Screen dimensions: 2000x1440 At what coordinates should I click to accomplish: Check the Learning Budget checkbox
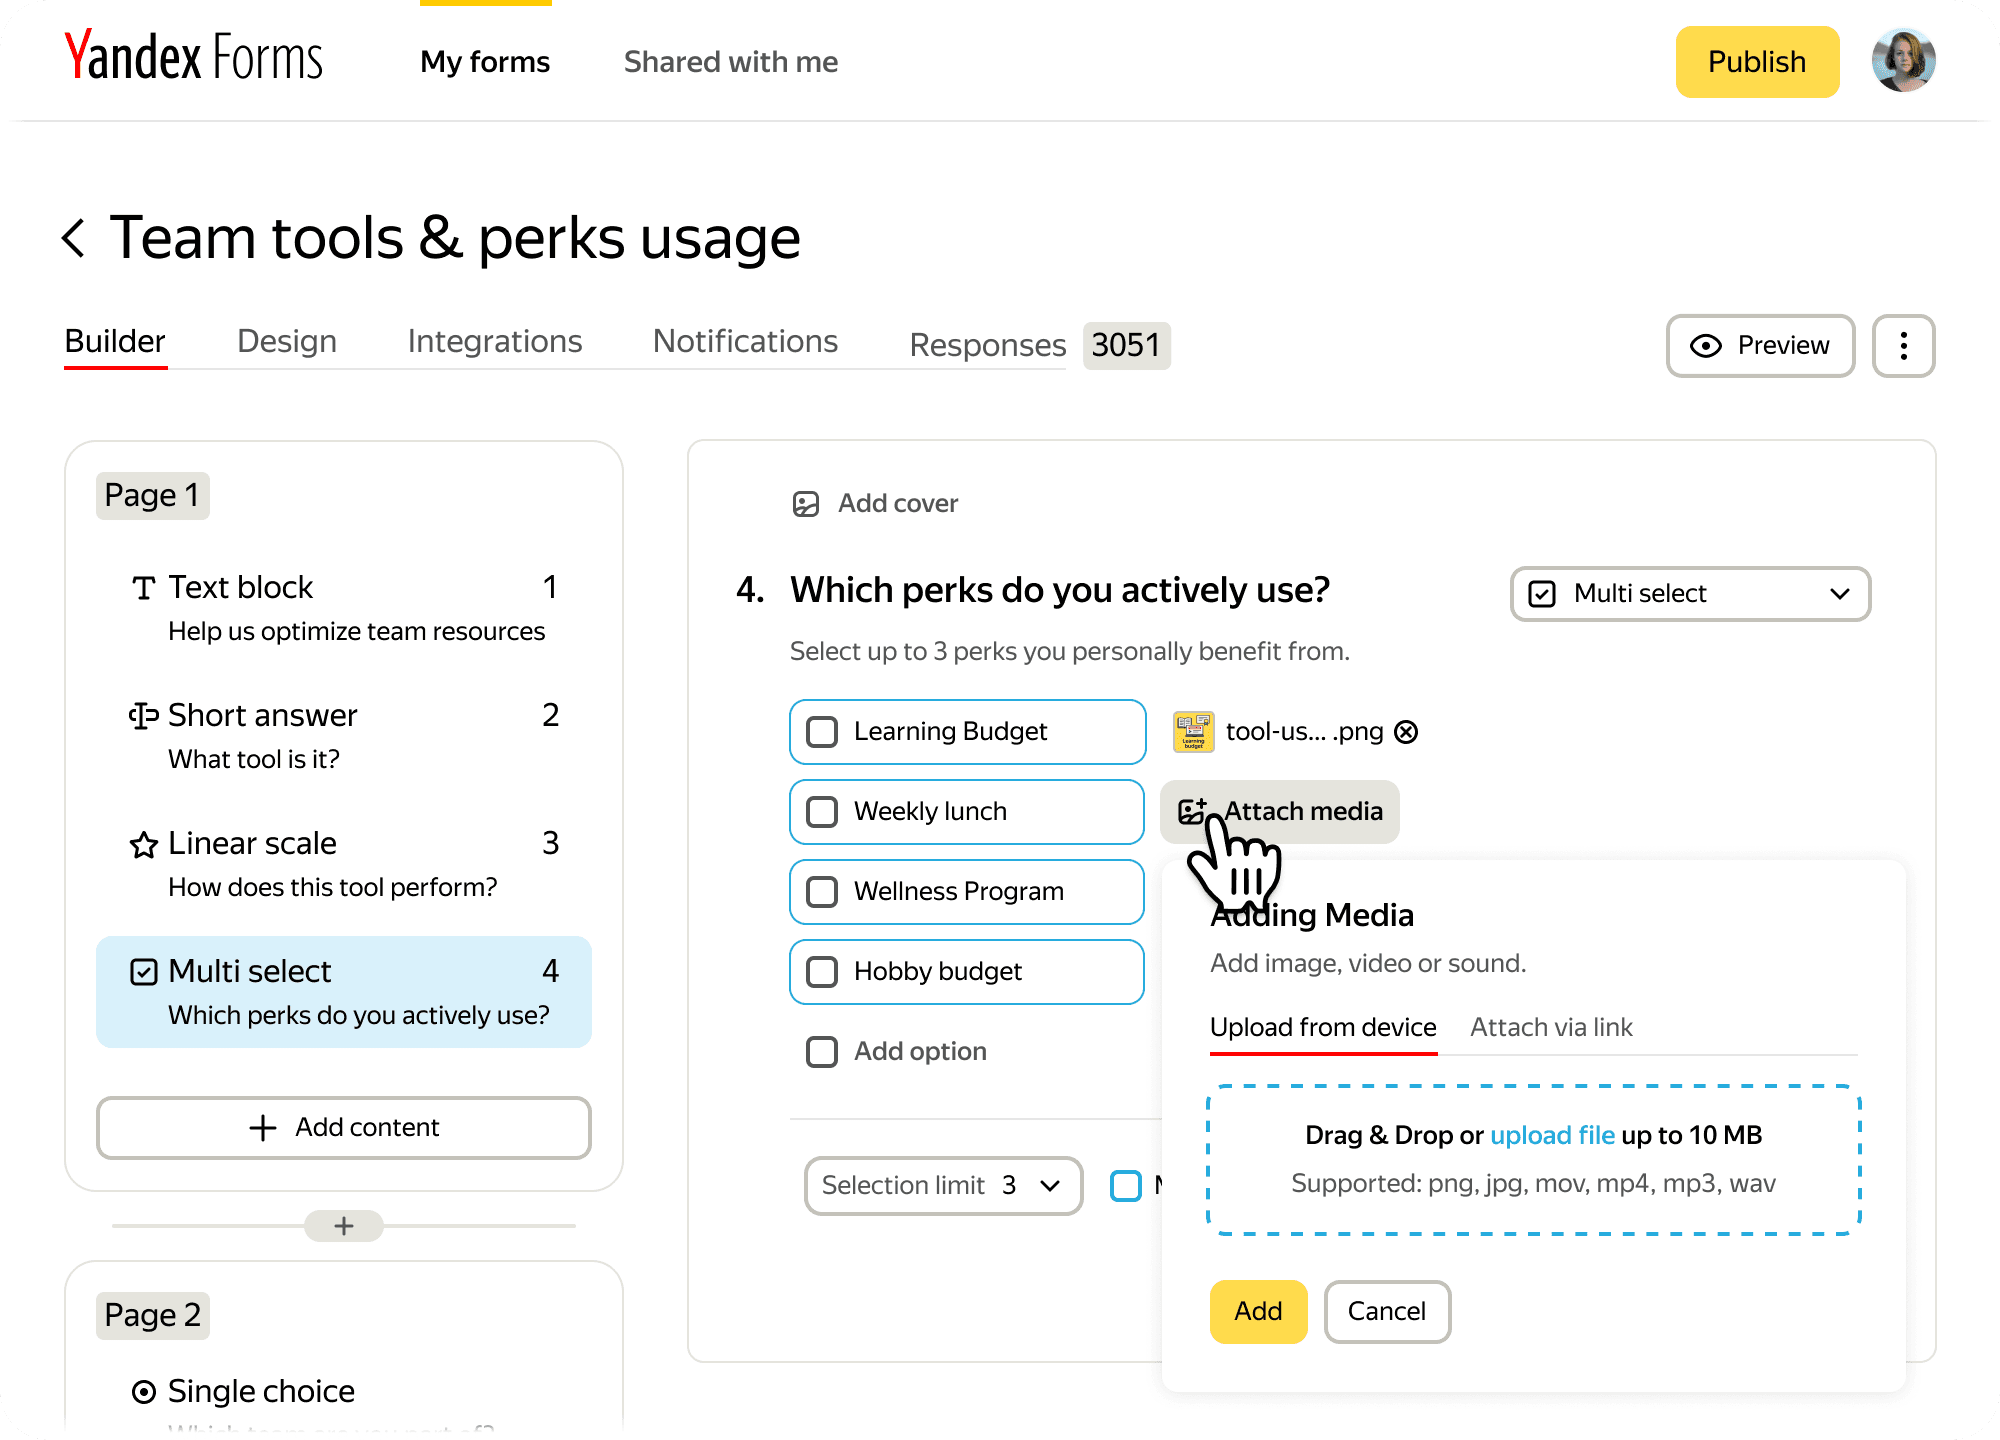click(x=822, y=732)
